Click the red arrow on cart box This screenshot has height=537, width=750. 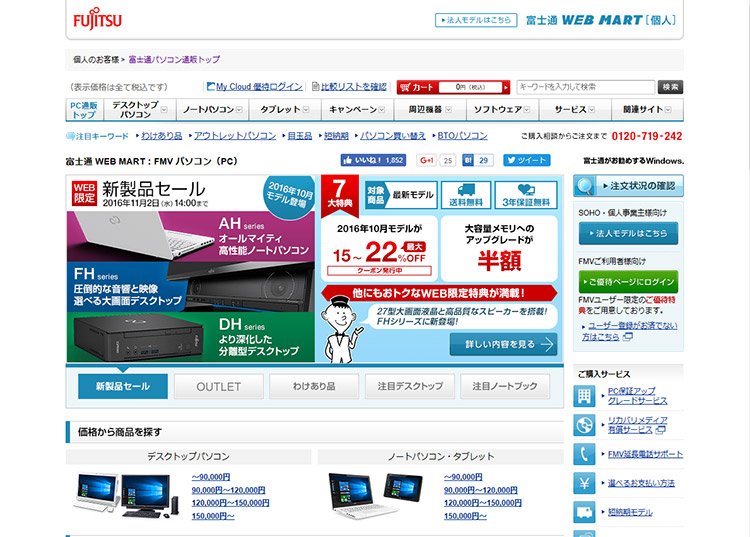point(505,87)
